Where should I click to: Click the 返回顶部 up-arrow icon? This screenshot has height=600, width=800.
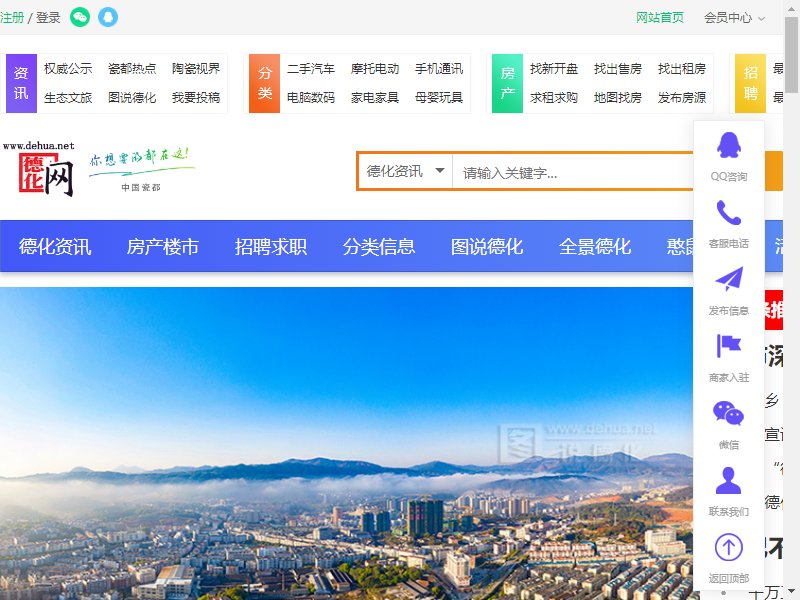pos(729,547)
